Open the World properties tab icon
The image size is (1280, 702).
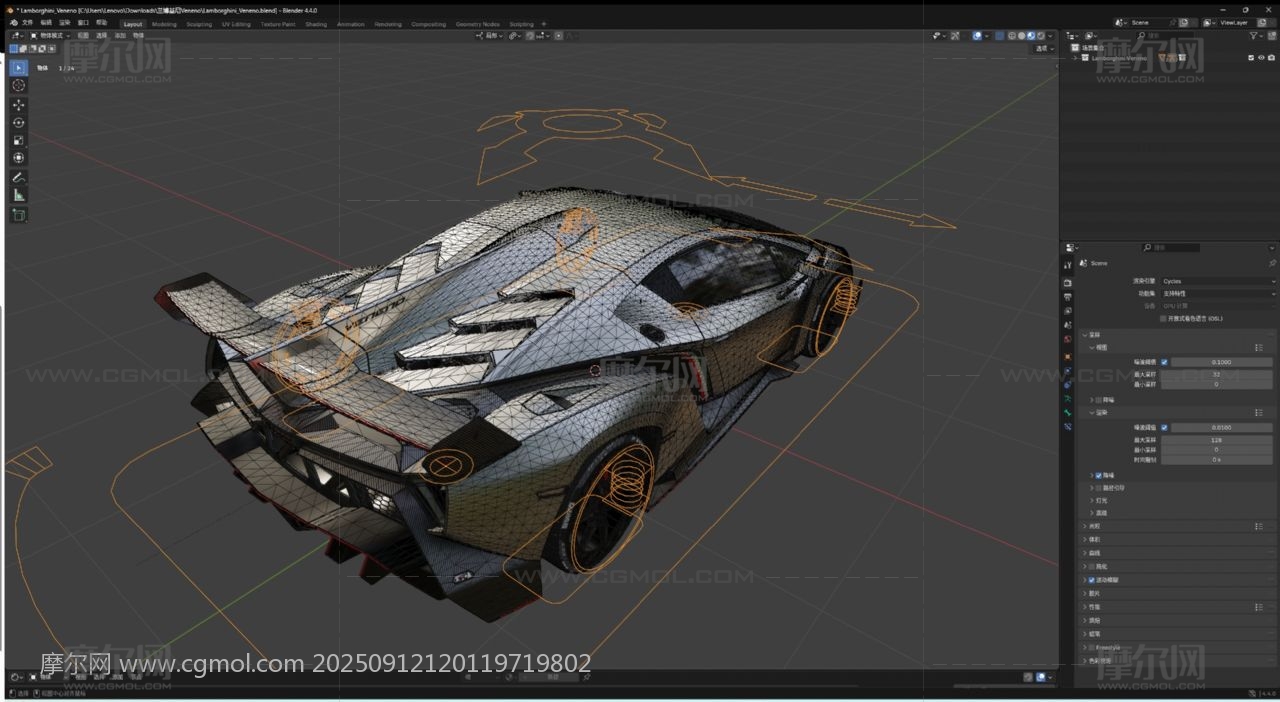point(1068,339)
